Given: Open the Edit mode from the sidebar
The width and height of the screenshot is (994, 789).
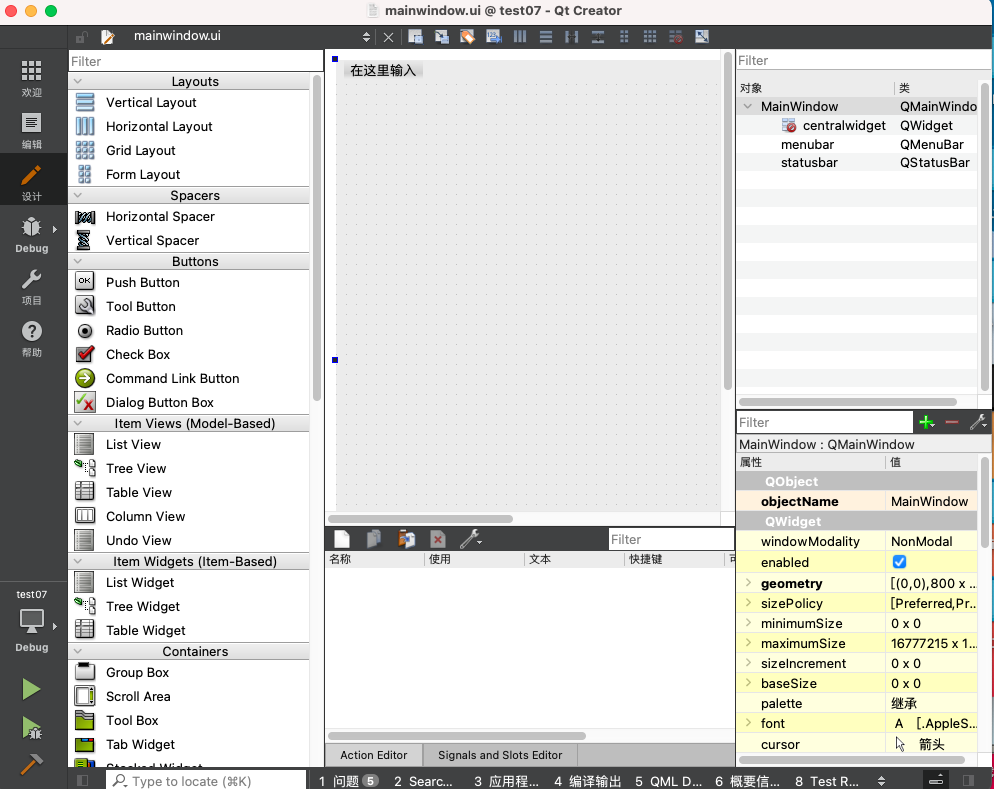Looking at the screenshot, I should (31, 131).
